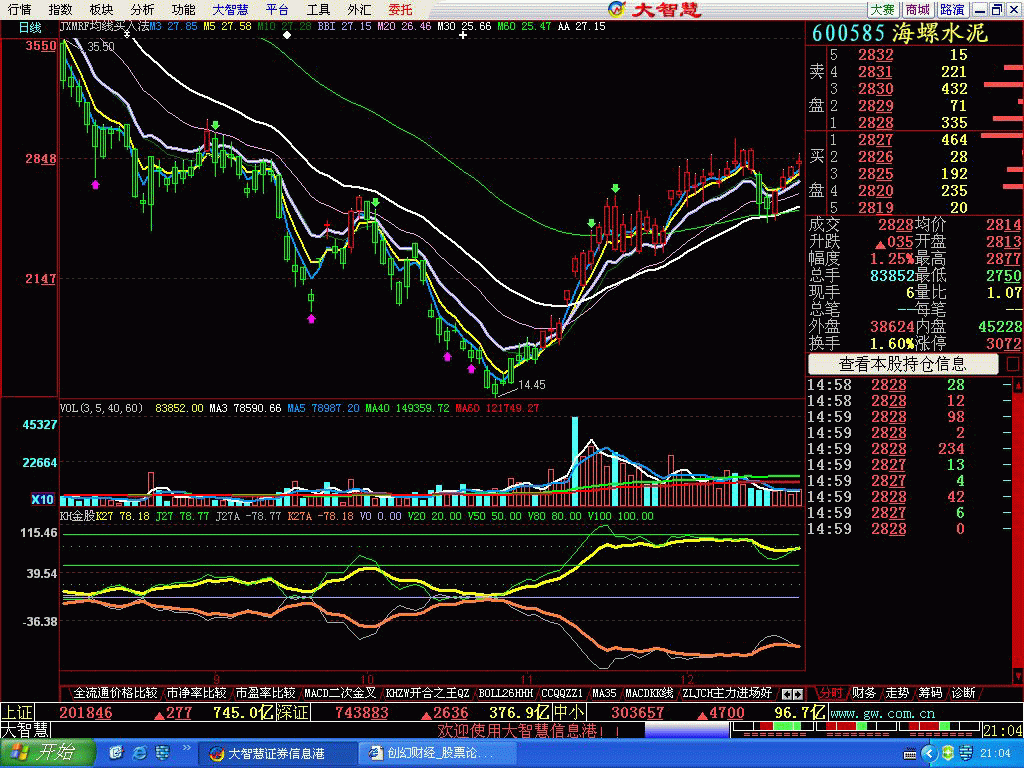Select the 市净率比较 indicator tab
1024x768 pixels.
click(196, 692)
